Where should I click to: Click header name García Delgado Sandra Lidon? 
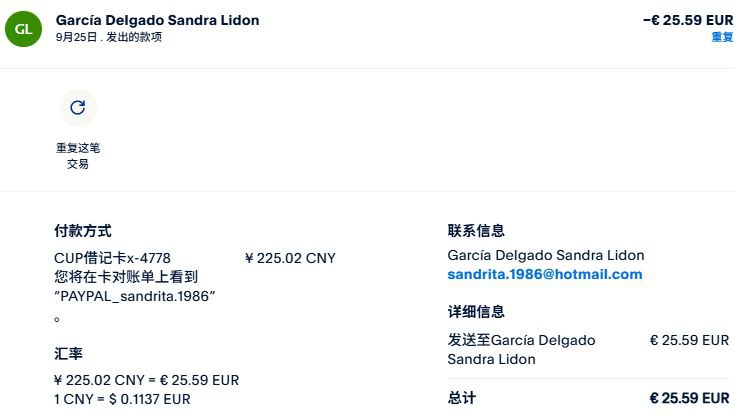point(157,20)
